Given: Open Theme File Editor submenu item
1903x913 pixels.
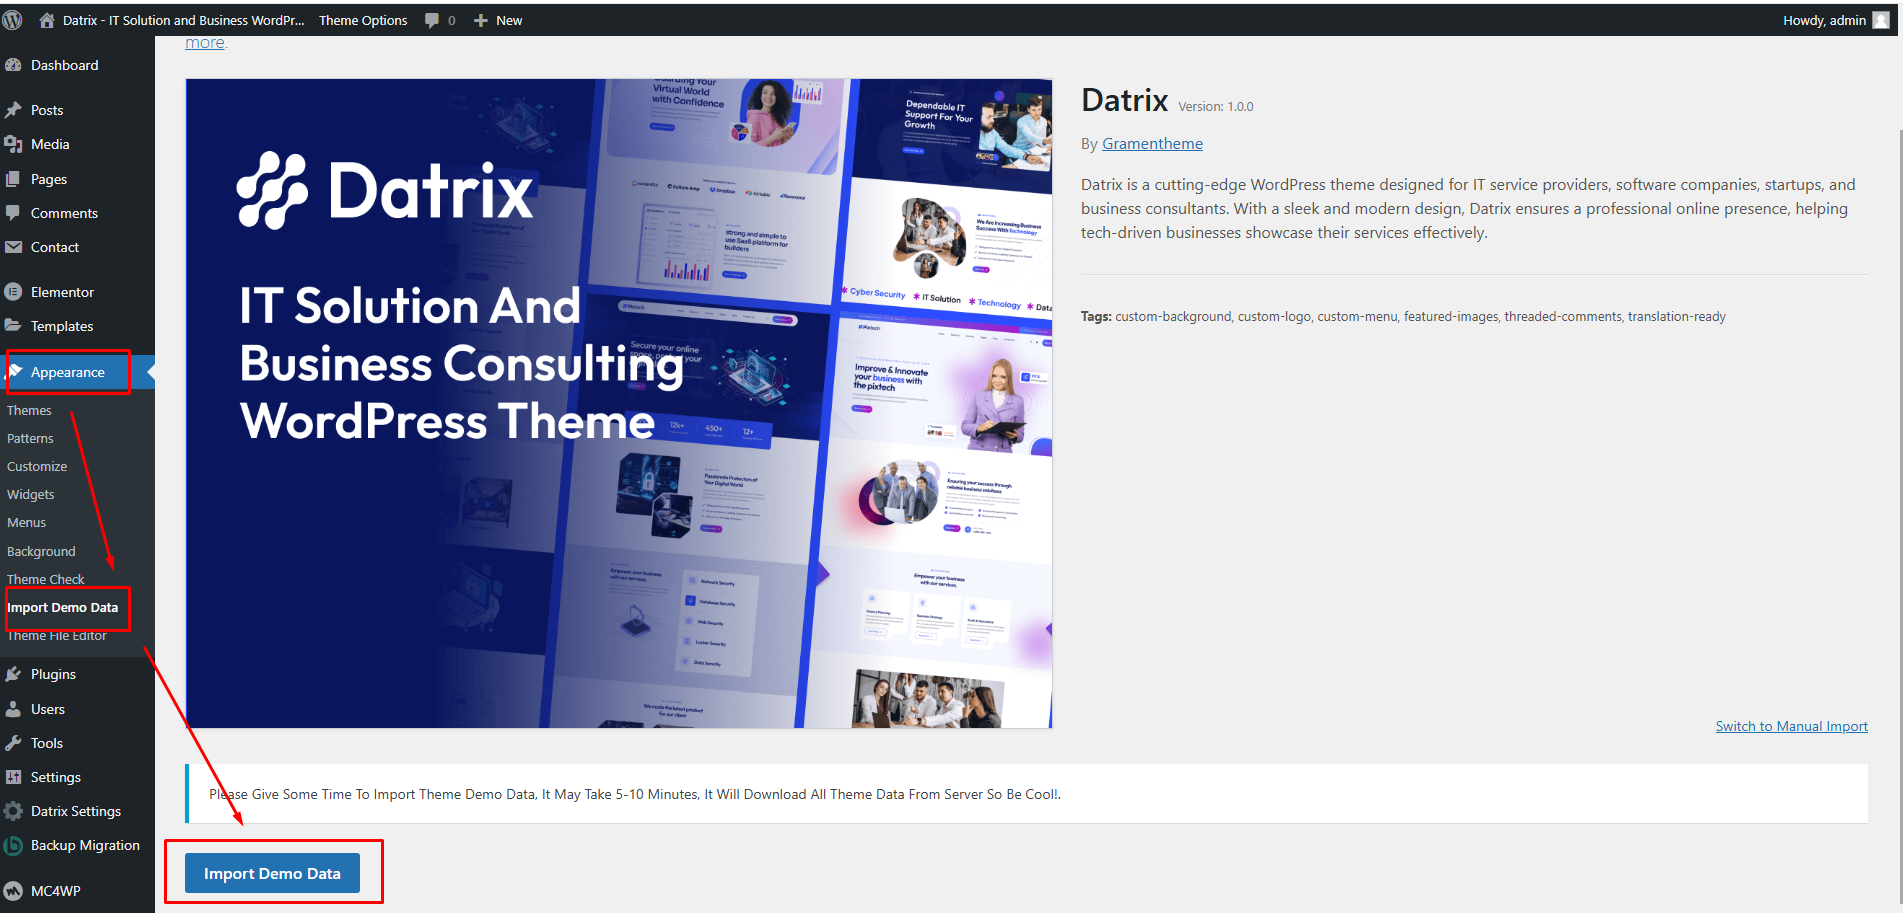Looking at the screenshot, I should 57,635.
